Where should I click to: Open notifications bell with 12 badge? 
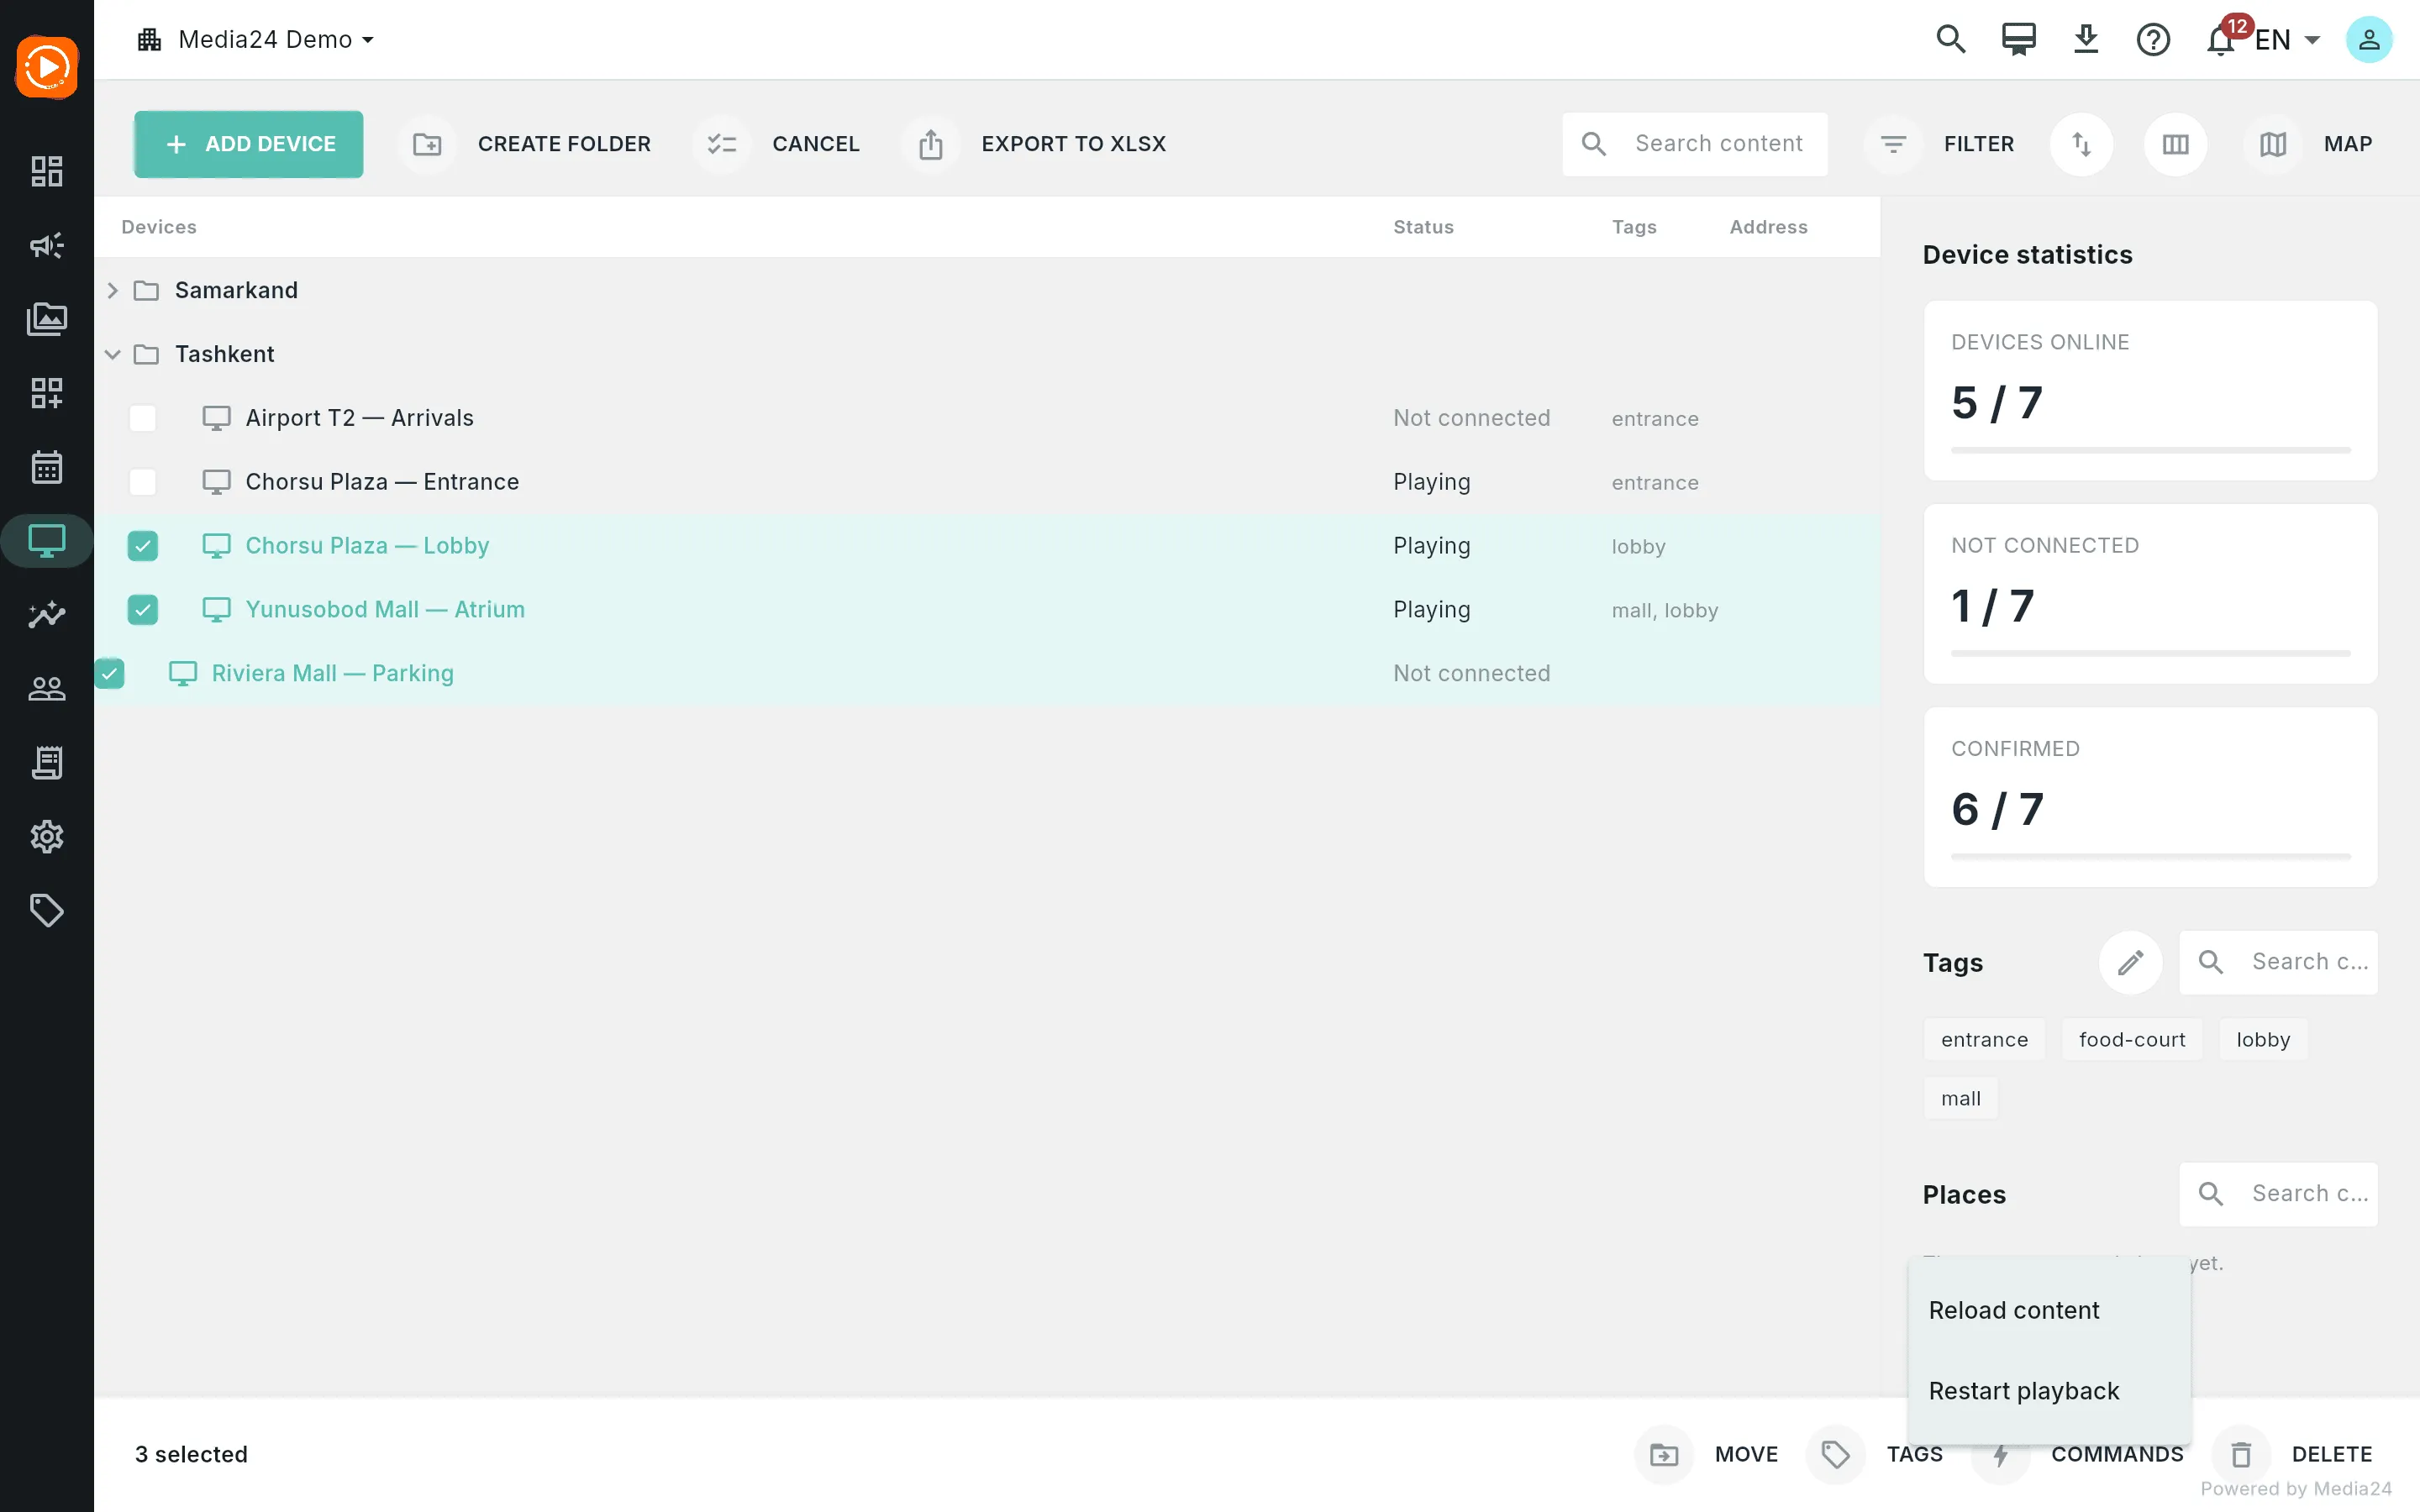(2222, 40)
